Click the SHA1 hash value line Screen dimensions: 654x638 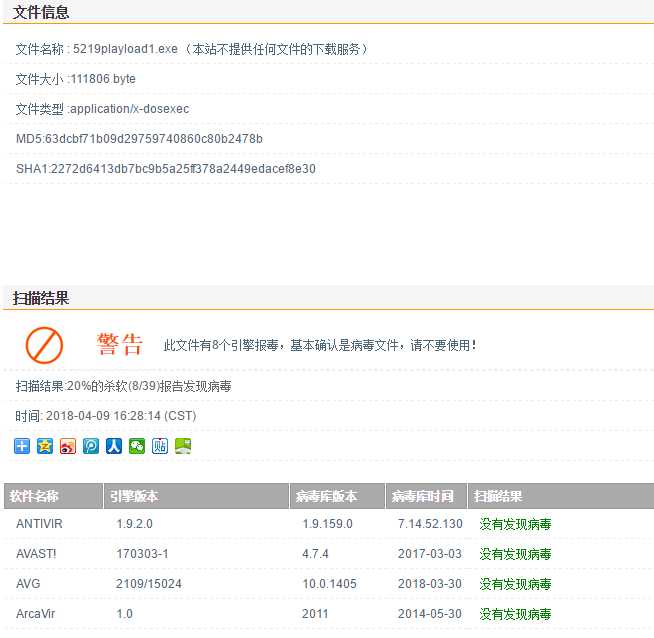(x=165, y=169)
